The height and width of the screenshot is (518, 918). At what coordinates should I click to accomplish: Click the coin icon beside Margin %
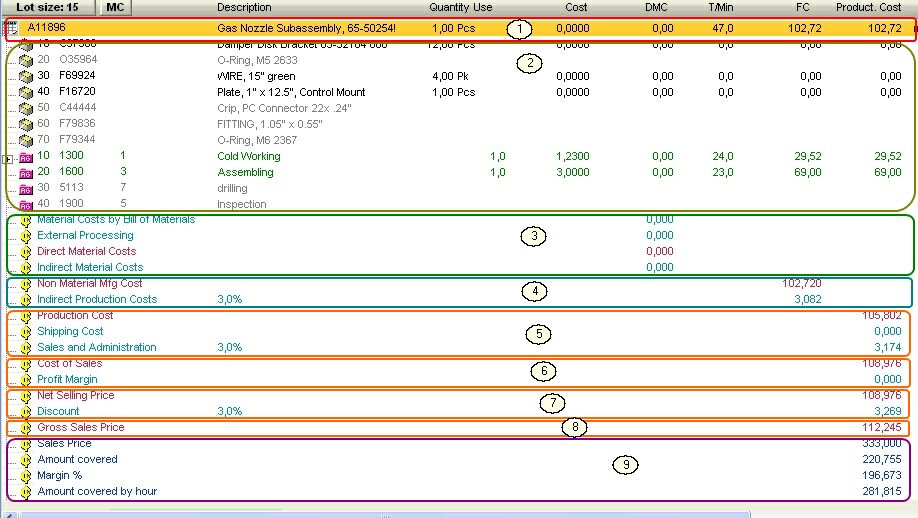point(26,476)
